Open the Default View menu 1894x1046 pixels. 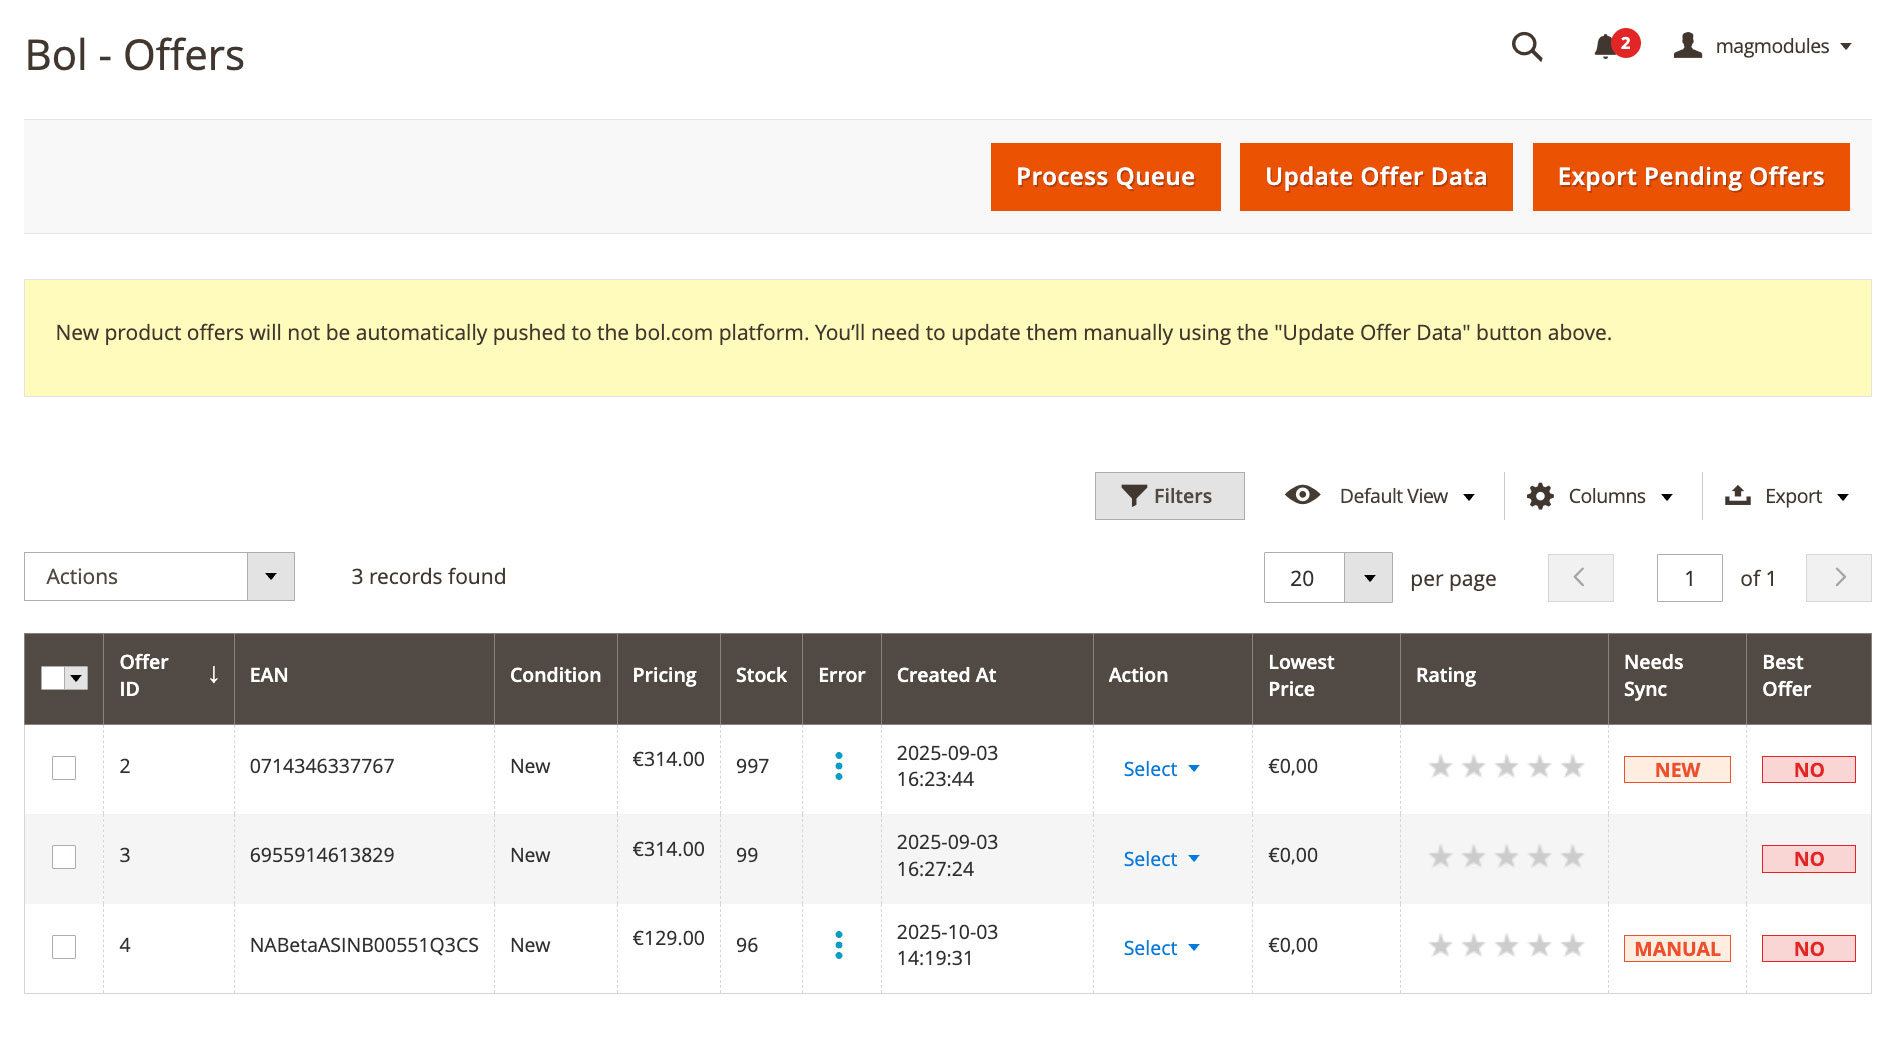click(1380, 496)
